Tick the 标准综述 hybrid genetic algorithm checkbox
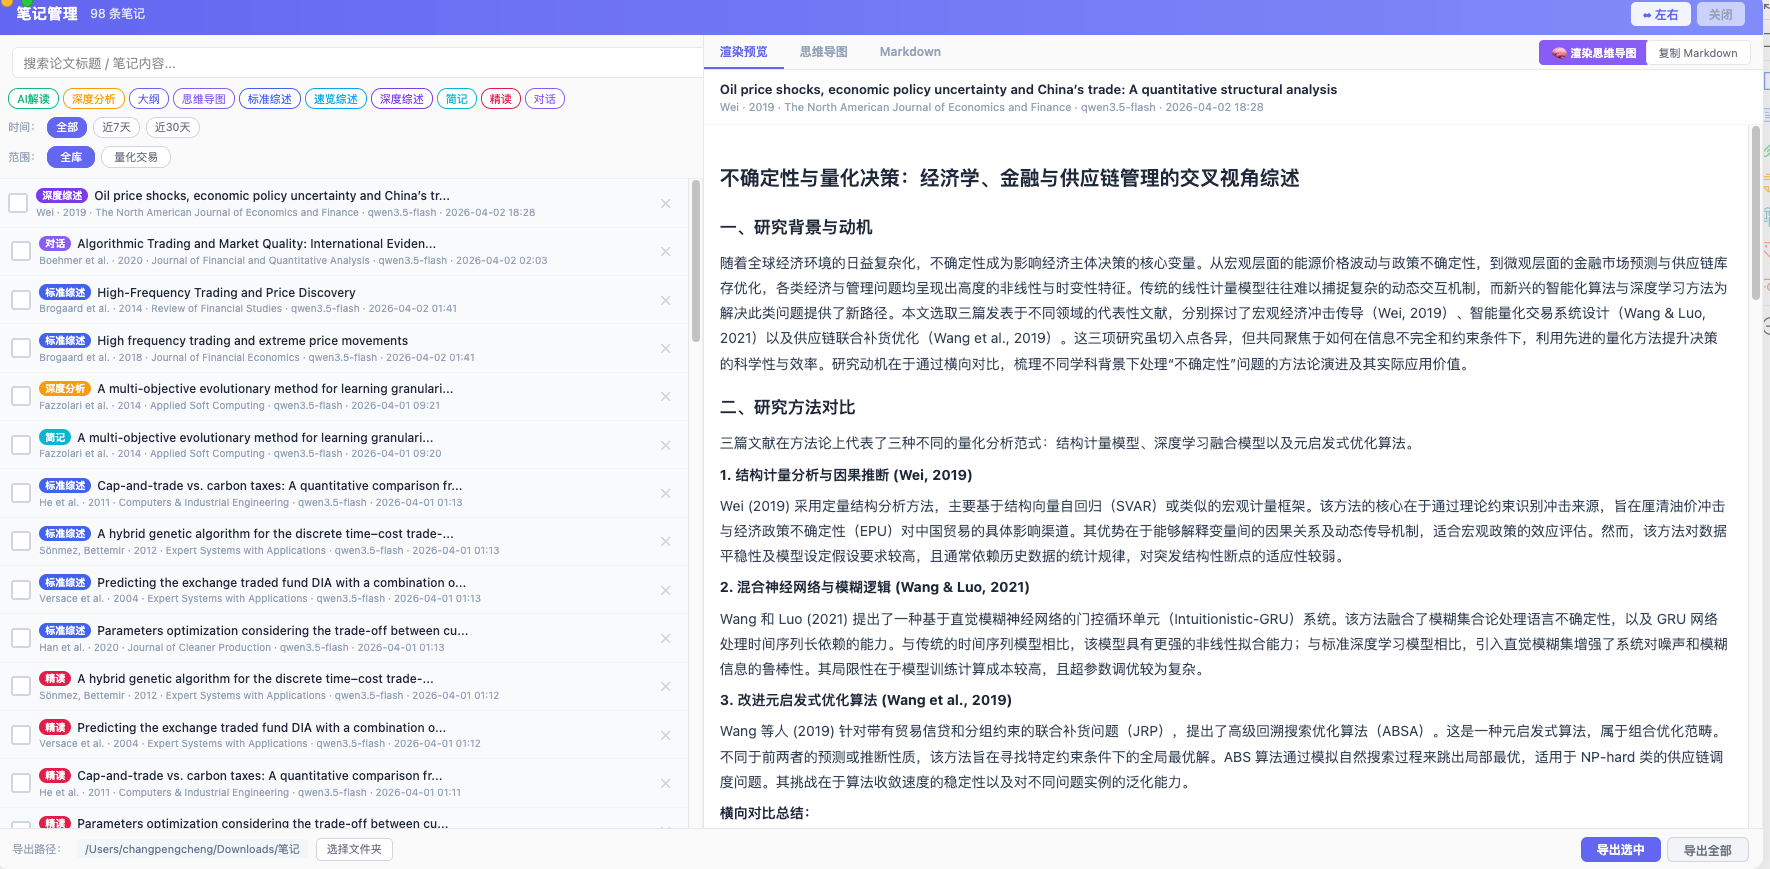Image resolution: width=1770 pixels, height=869 pixels. [x=20, y=541]
